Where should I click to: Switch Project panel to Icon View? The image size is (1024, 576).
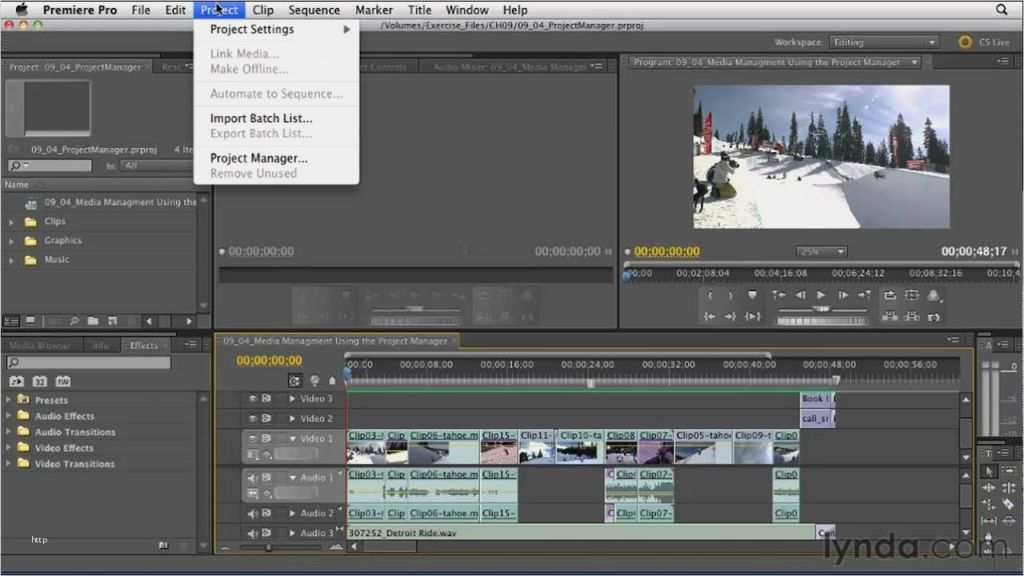[29, 320]
